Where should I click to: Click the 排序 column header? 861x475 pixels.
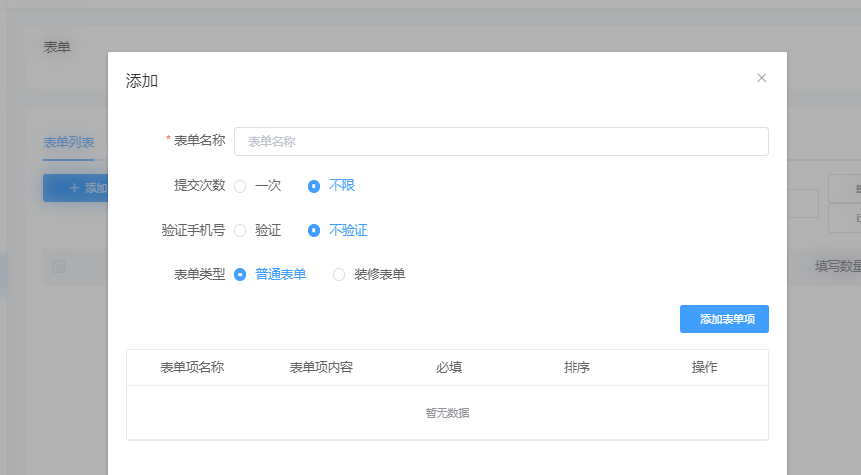[x=577, y=367]
